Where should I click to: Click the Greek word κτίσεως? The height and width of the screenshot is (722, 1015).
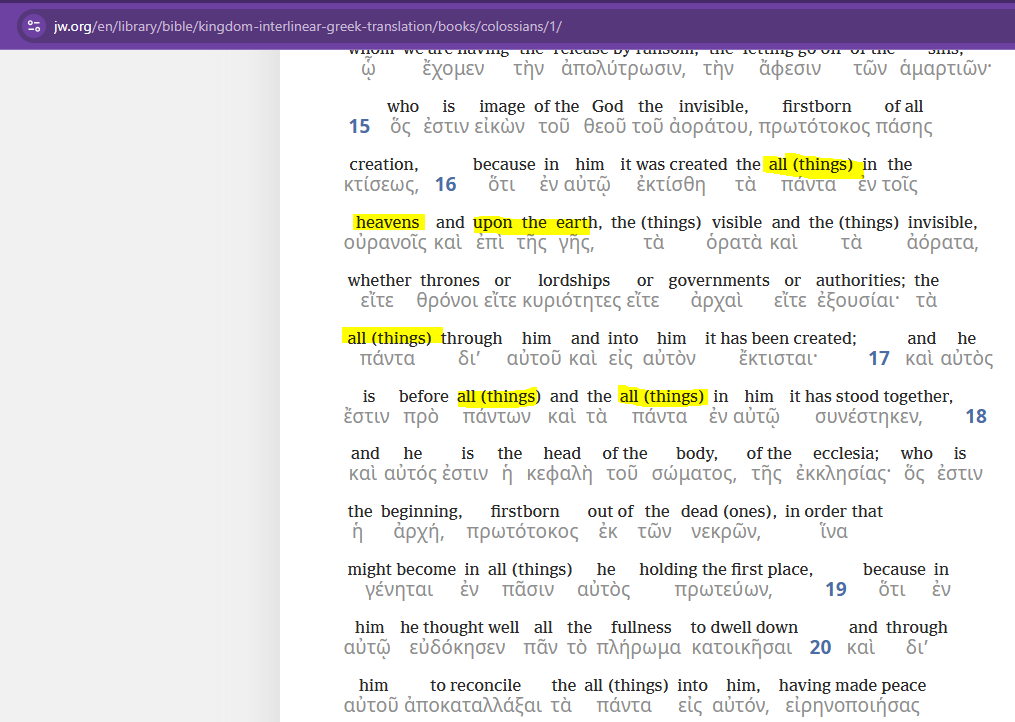click(380, 185)
